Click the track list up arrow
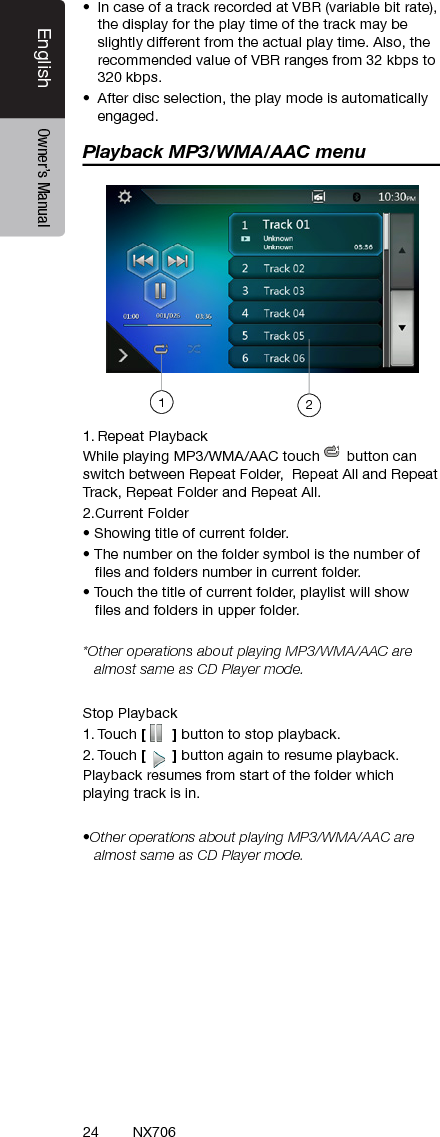This screenshot has width=440, height=1137. click(x=402, y=250)
